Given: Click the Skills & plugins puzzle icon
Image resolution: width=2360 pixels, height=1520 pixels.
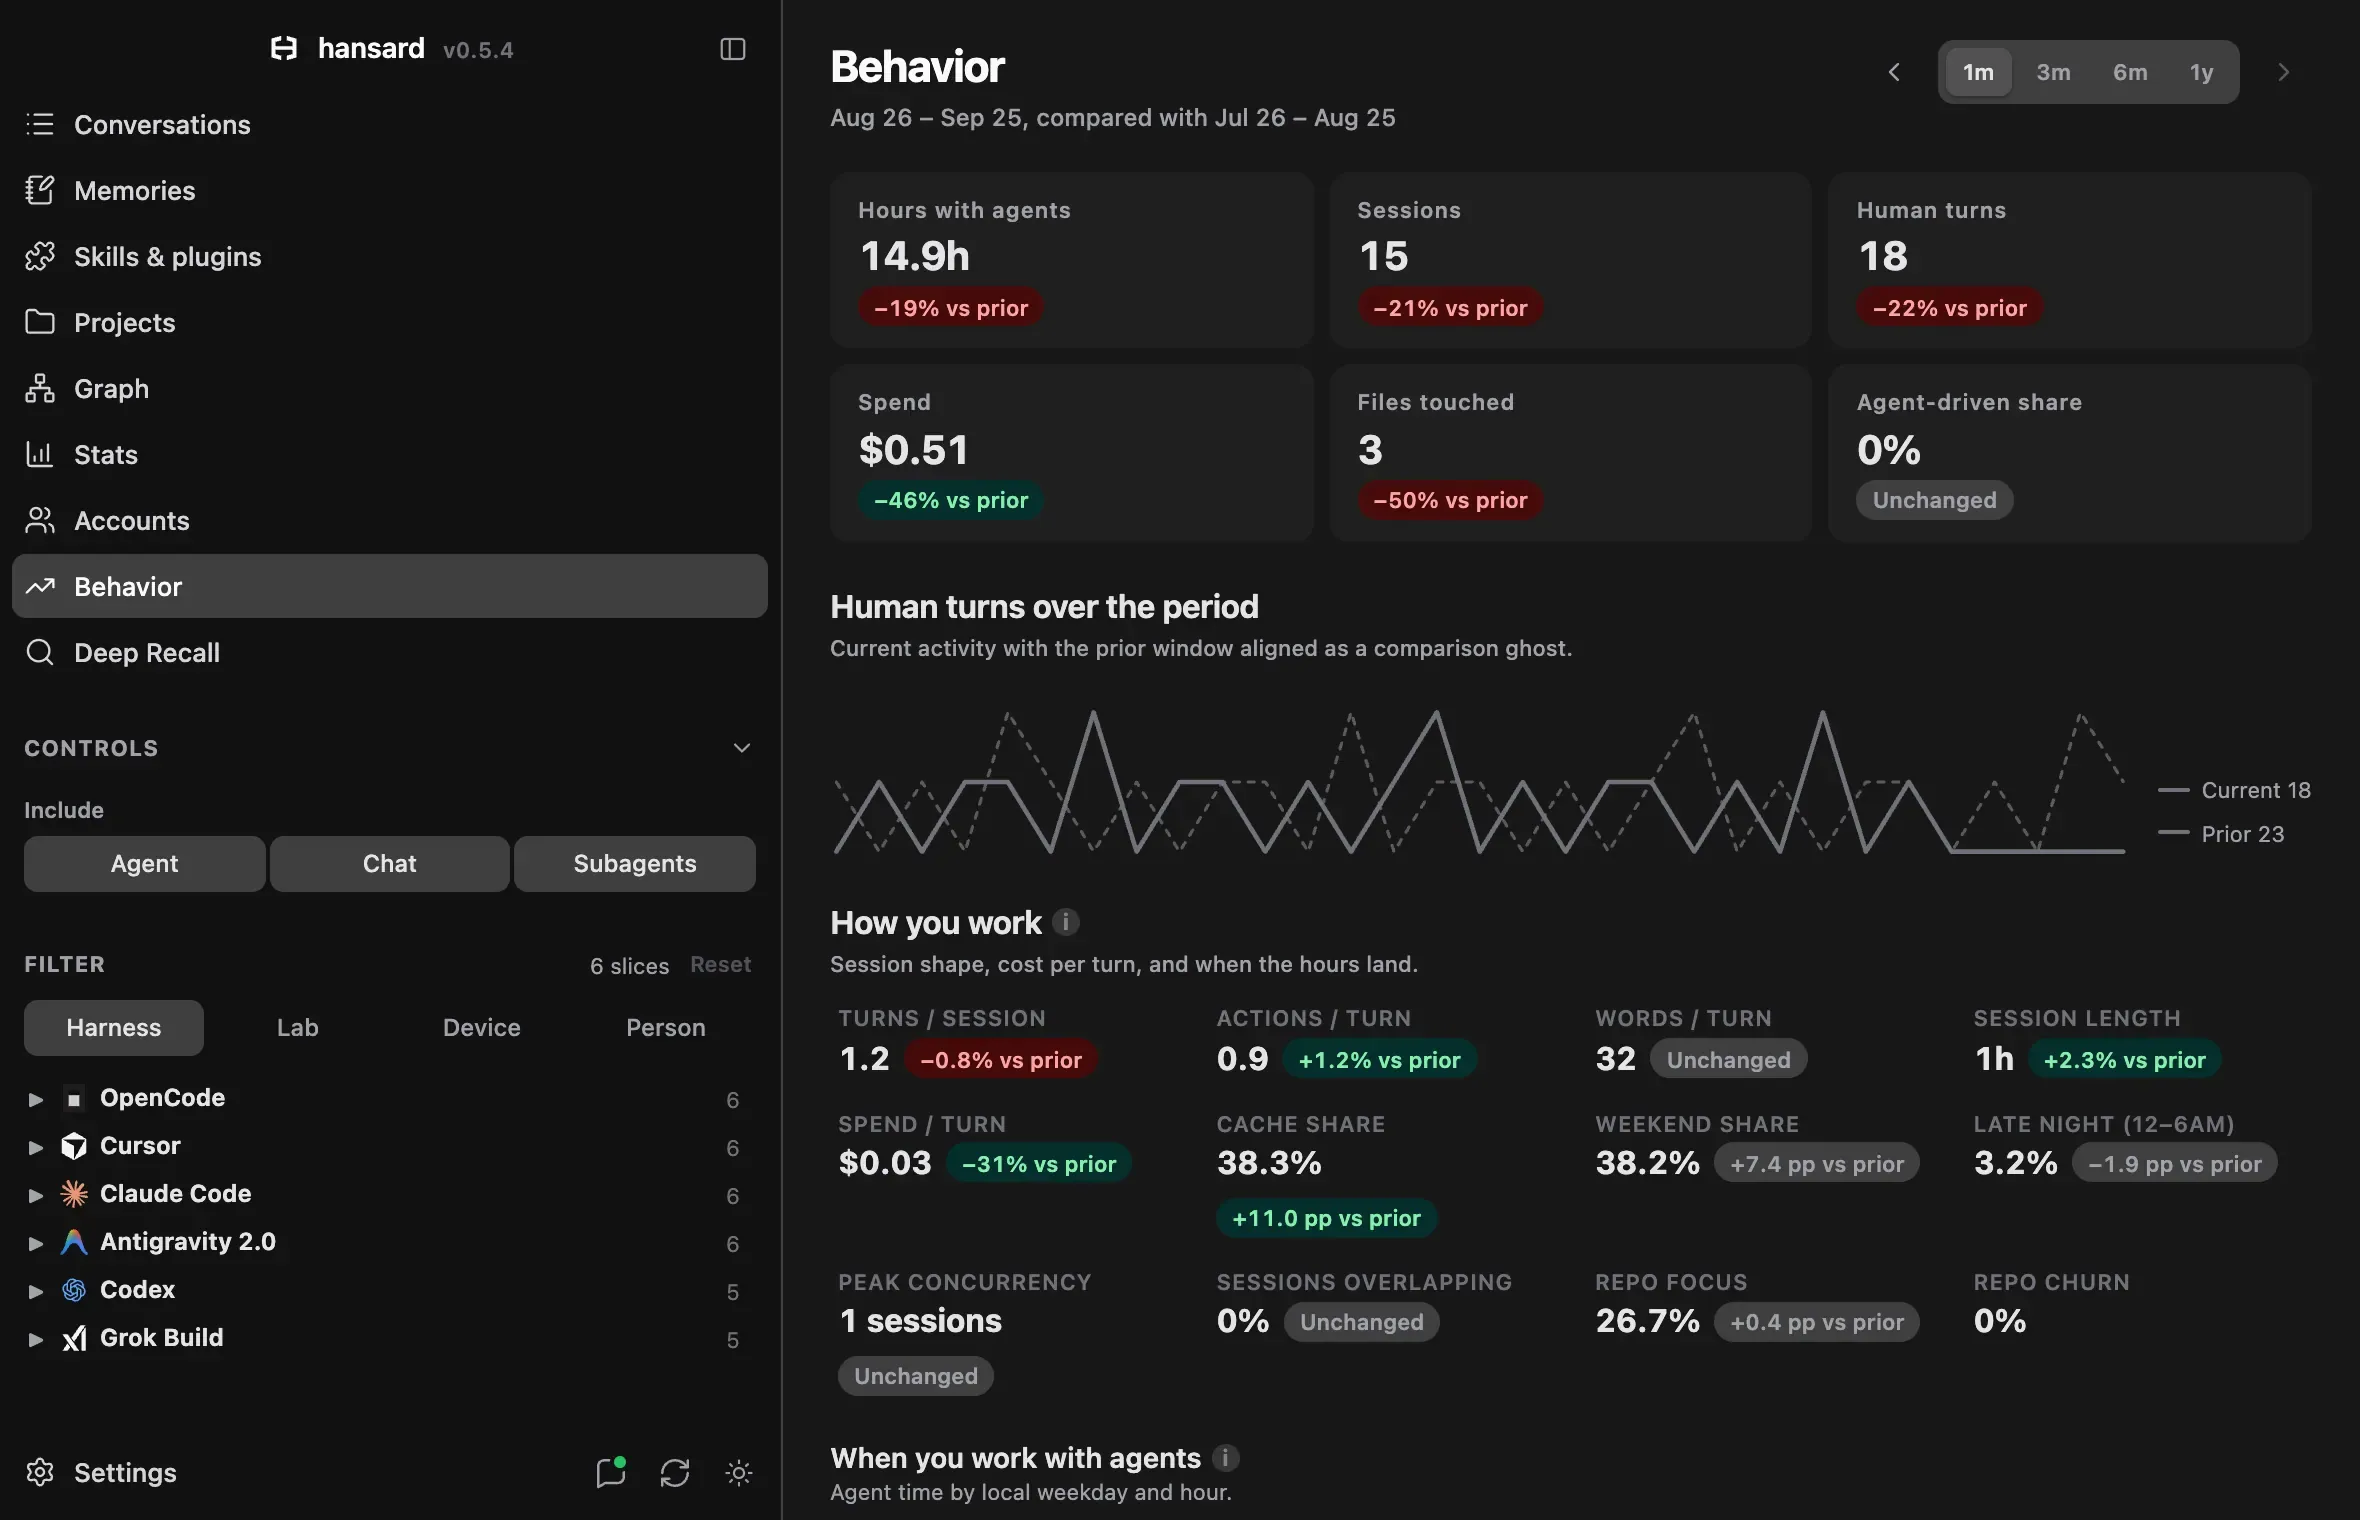Looking at the screenshot, I should pyautogui.click(x=40, y=256).
